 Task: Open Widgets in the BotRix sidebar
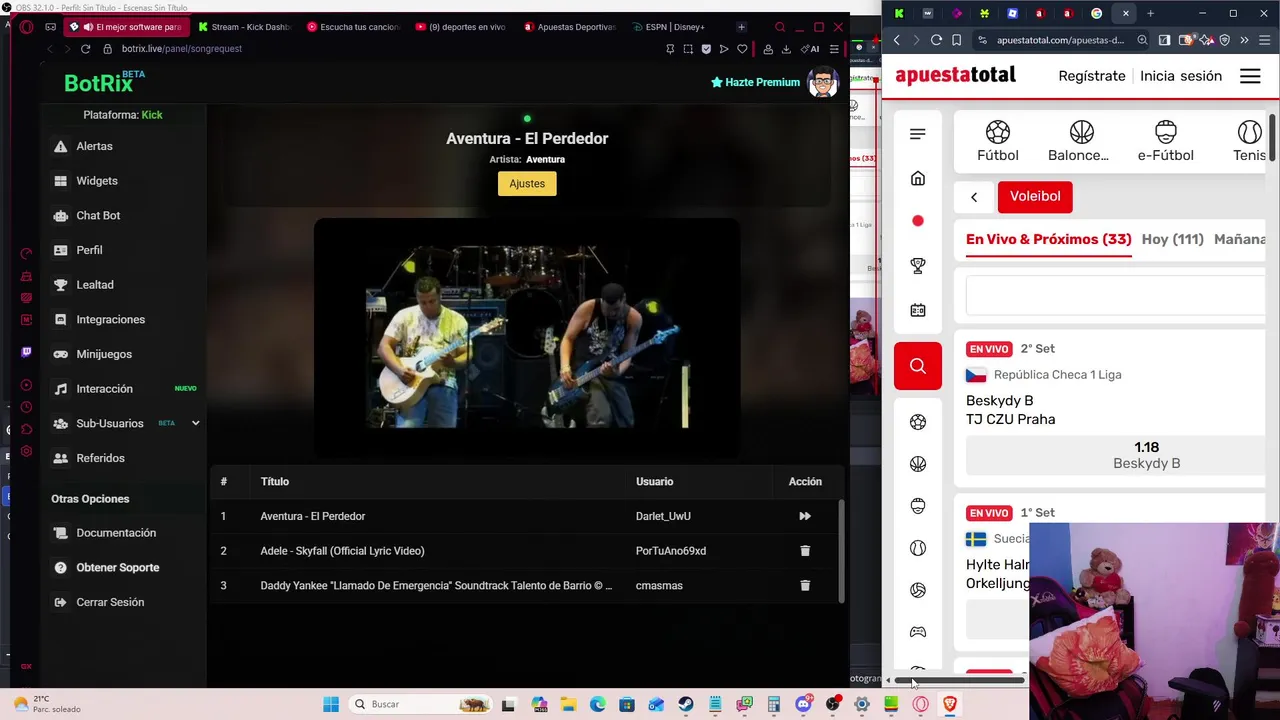coord(97,181)
